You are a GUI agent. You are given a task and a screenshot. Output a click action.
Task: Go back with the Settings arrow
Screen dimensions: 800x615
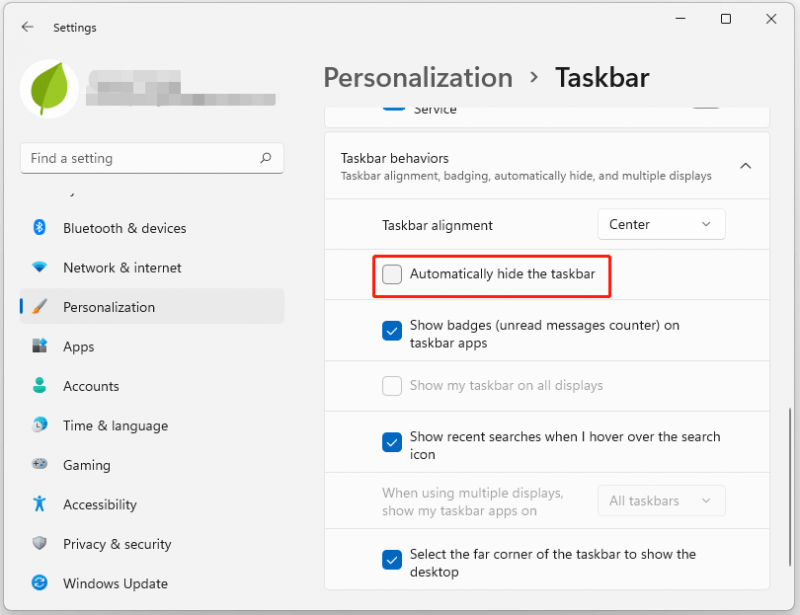[27, 27]
